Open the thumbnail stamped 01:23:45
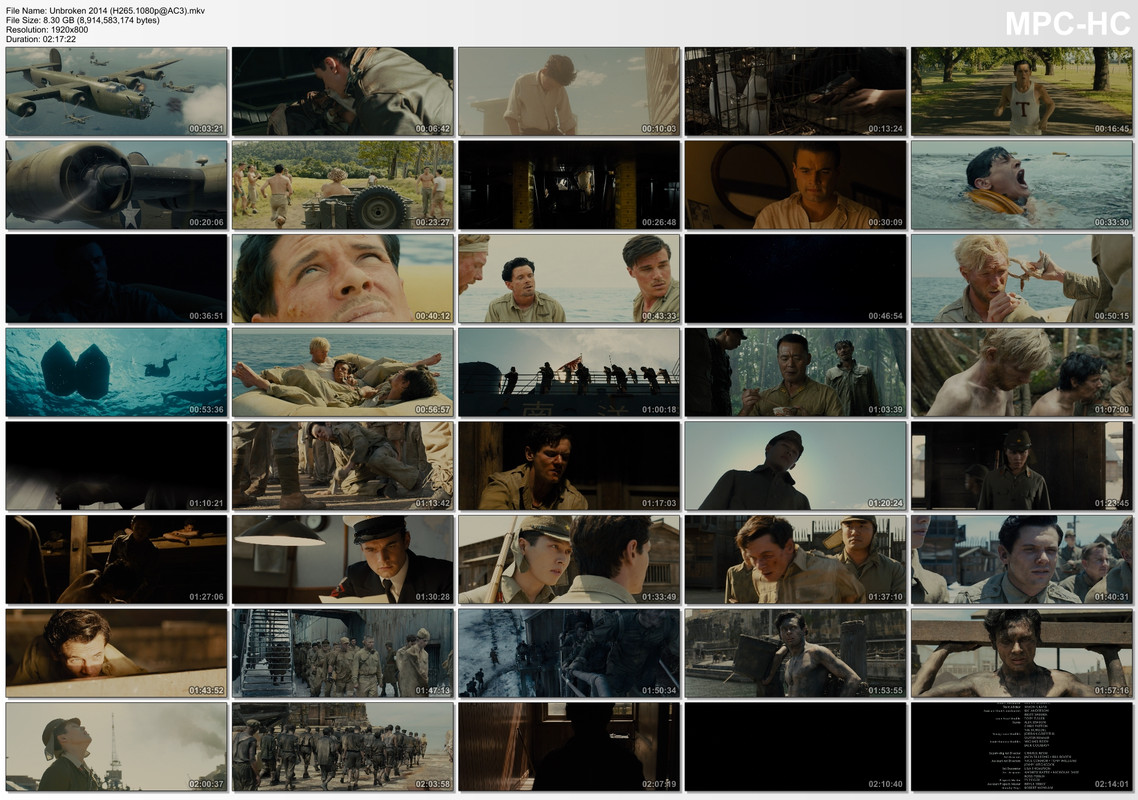This screenshot has width=1138, height=800. [1022, 466]
